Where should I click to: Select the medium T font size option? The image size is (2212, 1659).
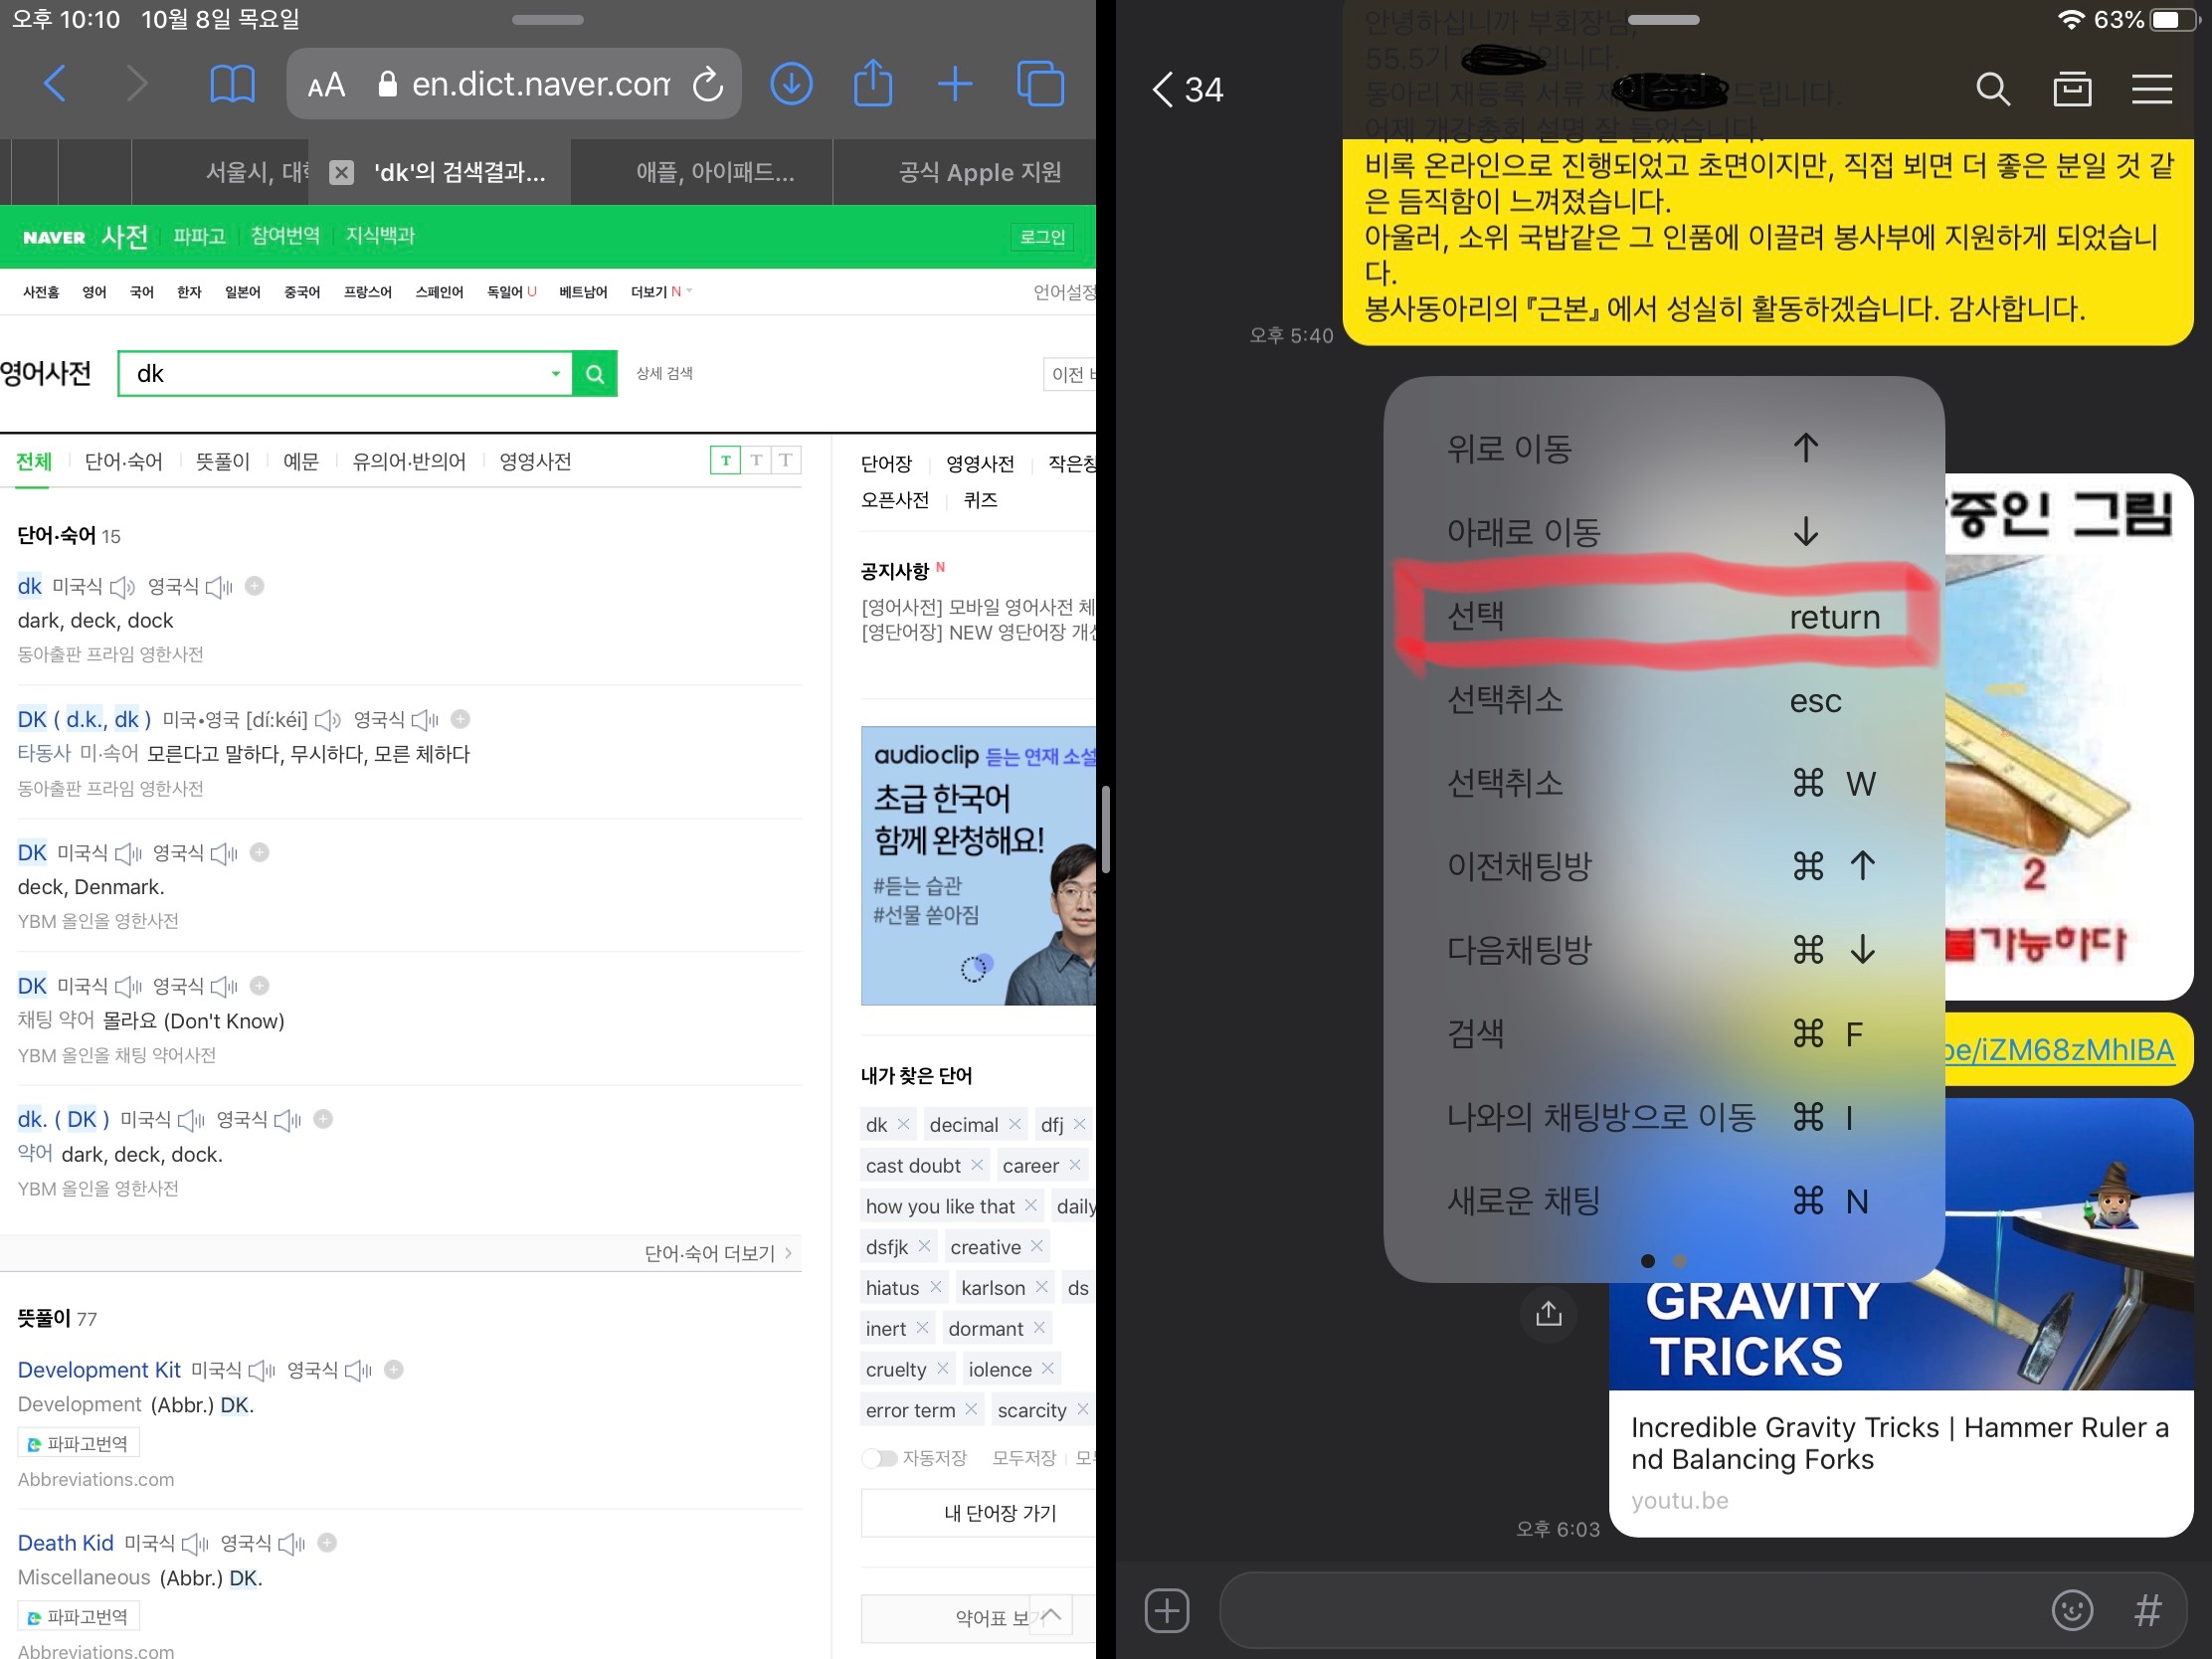point(756,460)
